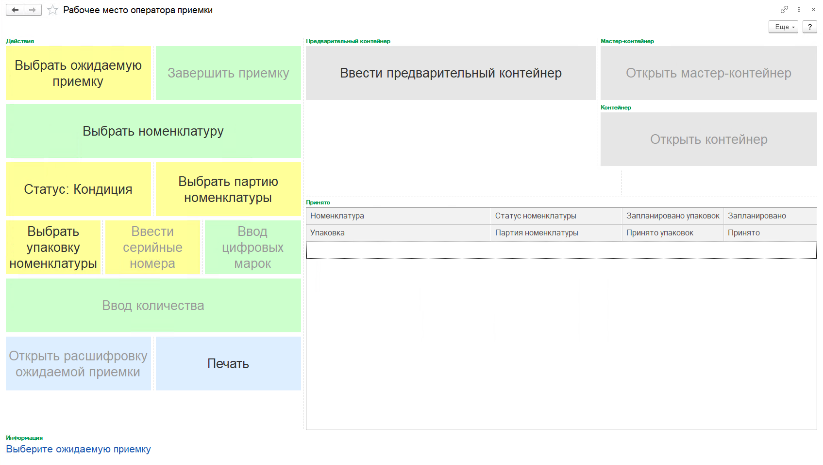Copy link to this form icon
Screen dimensions: 823x465
(x=784, y=9)
